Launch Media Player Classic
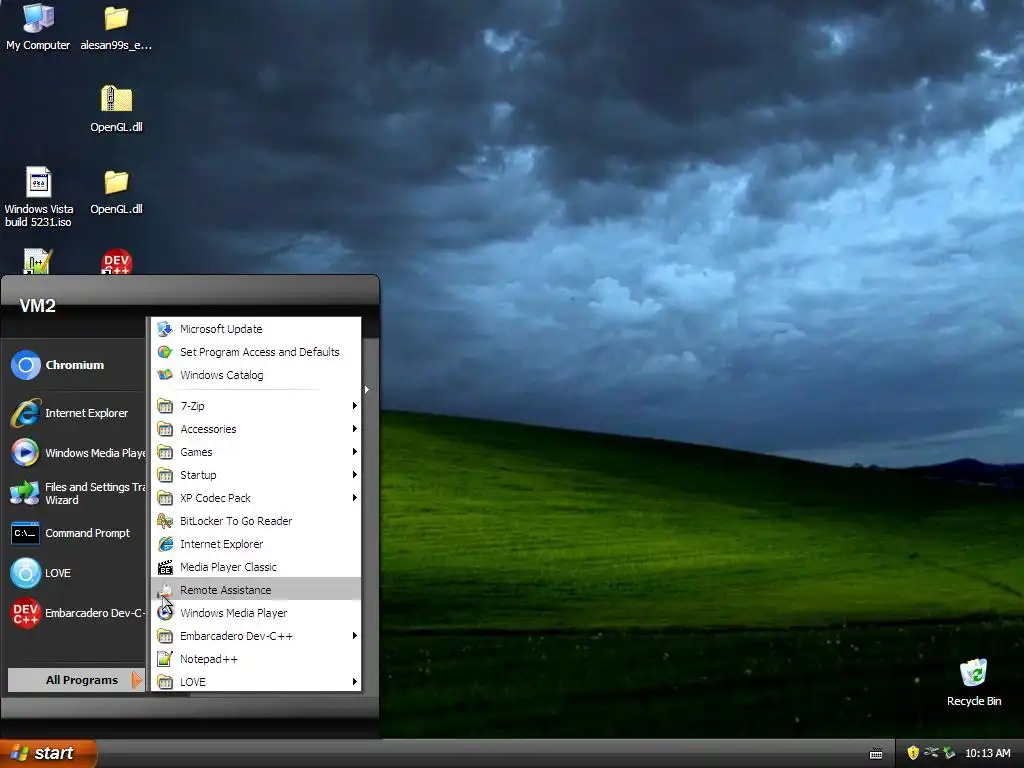The width and height of the screenshot is (1024, 768). coord(255,567)
